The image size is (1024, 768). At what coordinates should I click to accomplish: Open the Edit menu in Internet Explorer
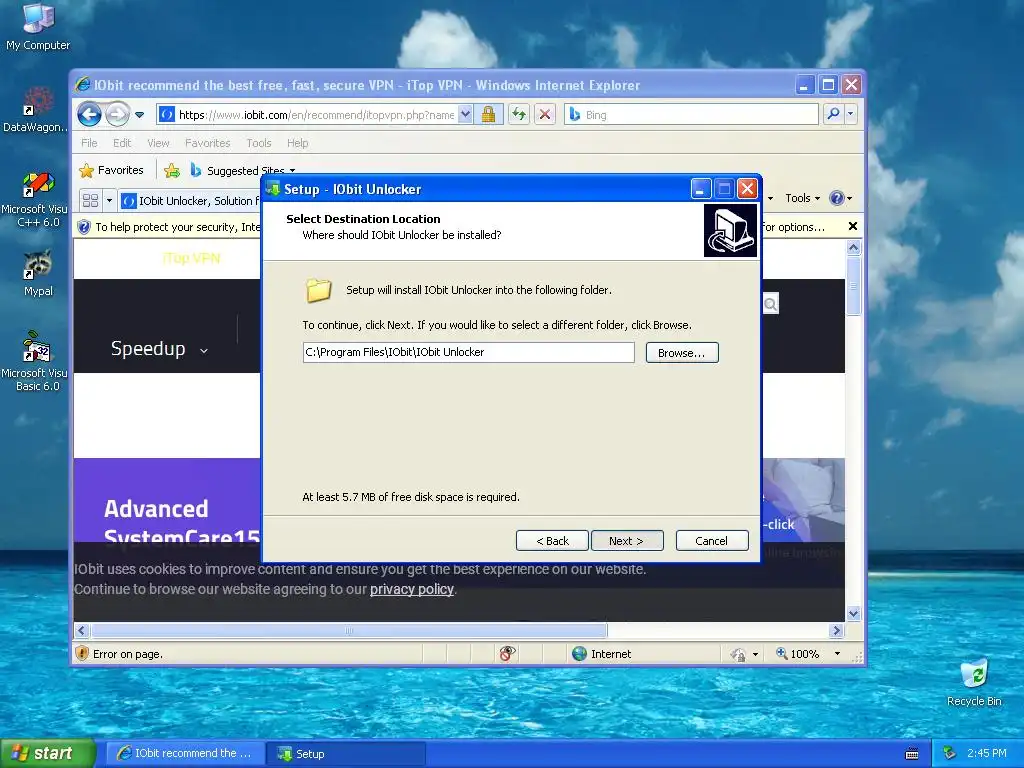(x=122, y=143)
